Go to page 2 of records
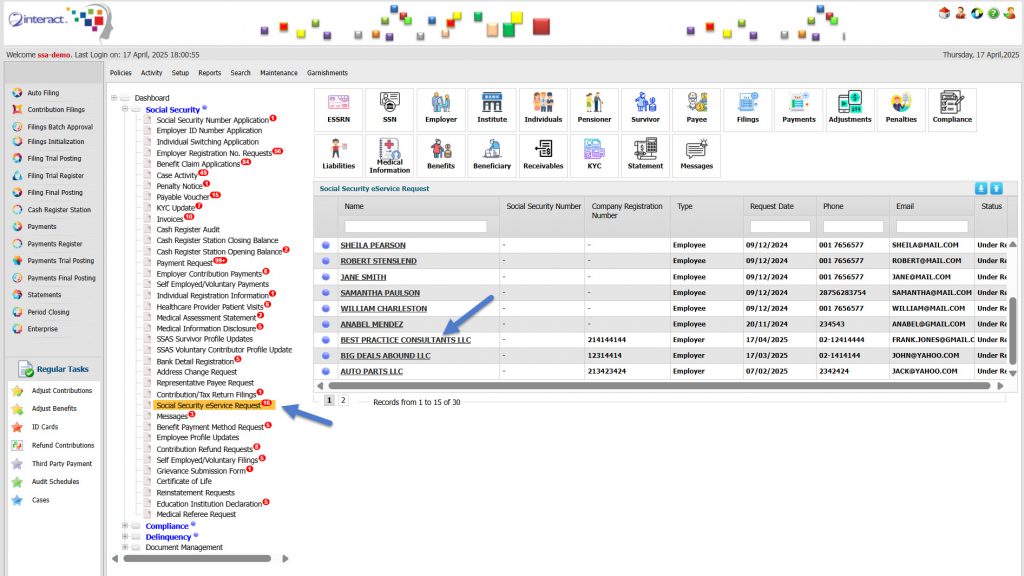The image size is (1024, 576). (343, 400)
